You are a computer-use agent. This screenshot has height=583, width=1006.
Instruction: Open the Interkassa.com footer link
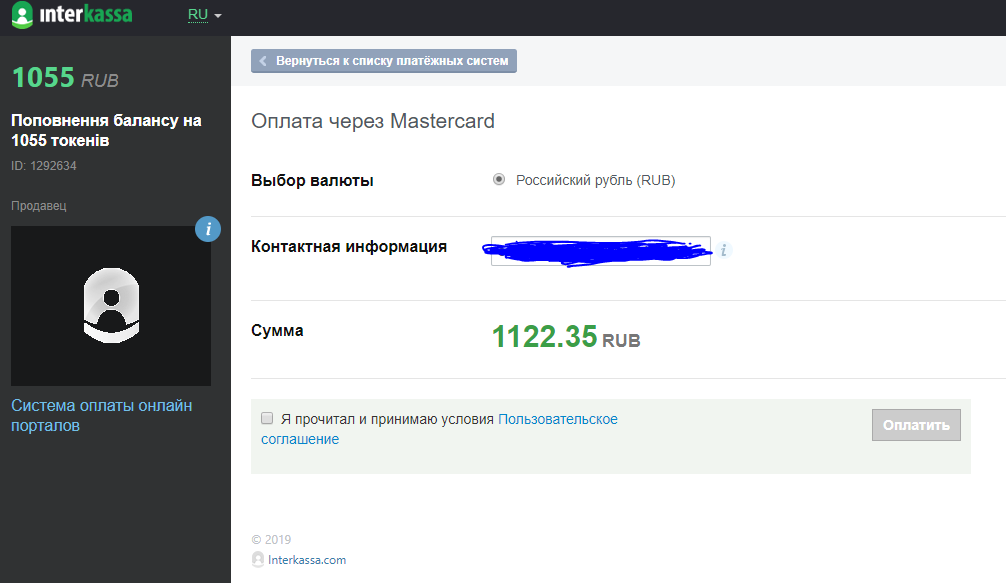pyautogui.click(x=307, y=560)
